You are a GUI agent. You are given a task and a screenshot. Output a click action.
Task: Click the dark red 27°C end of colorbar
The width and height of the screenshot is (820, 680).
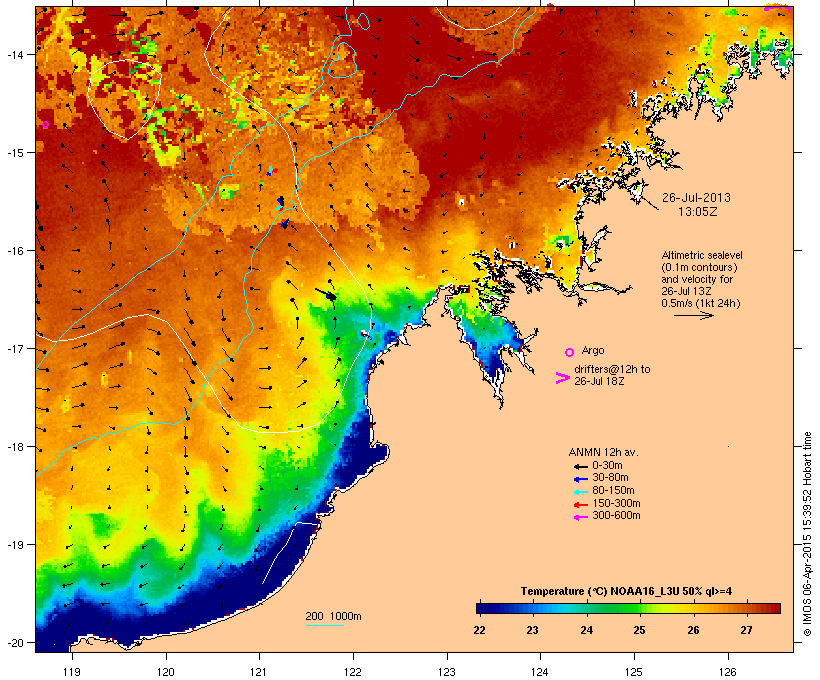click(775, 608)
